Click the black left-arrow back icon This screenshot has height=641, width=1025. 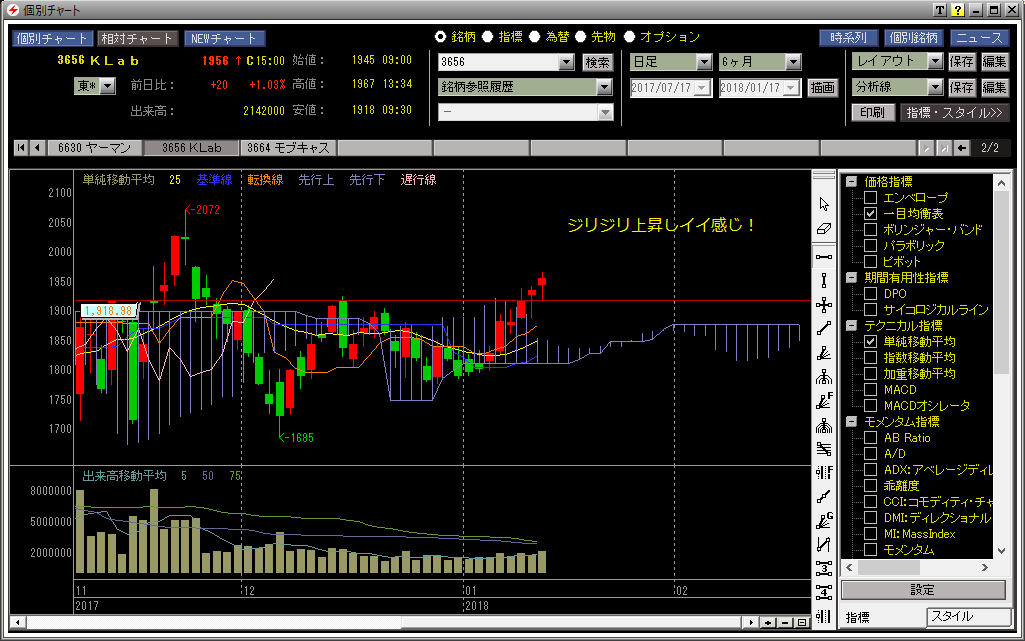pos(962,148)
